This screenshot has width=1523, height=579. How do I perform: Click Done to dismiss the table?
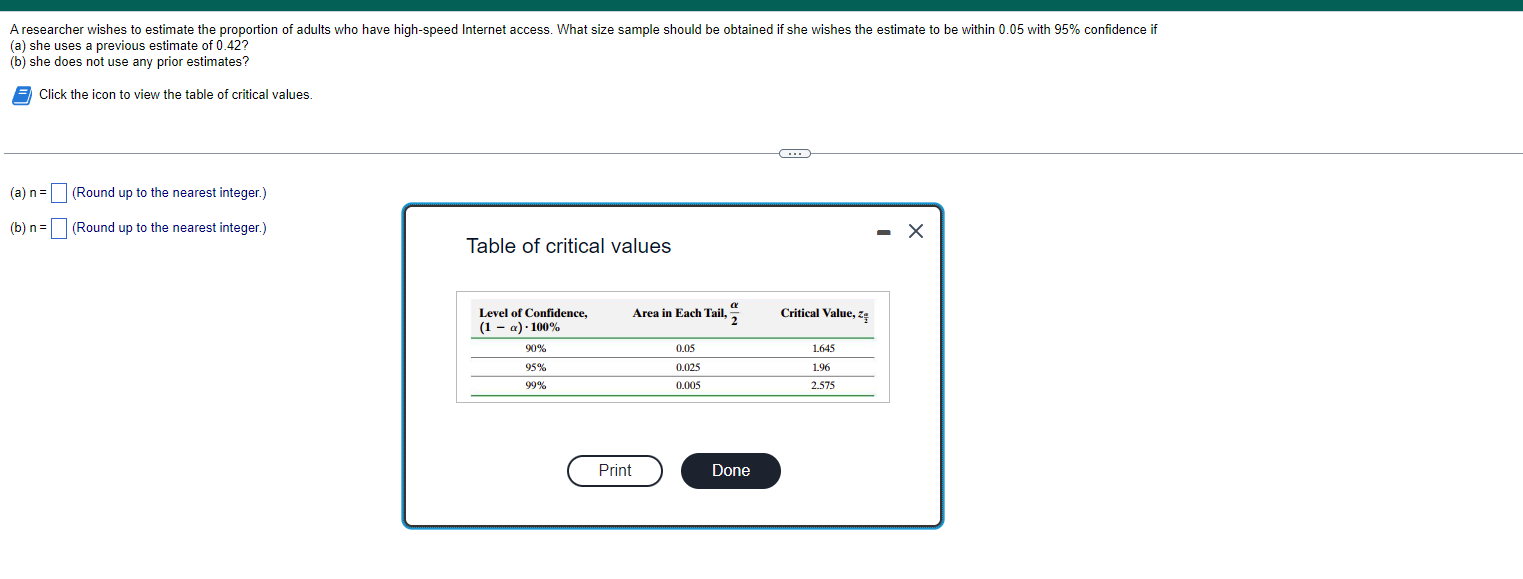[731, 471]
